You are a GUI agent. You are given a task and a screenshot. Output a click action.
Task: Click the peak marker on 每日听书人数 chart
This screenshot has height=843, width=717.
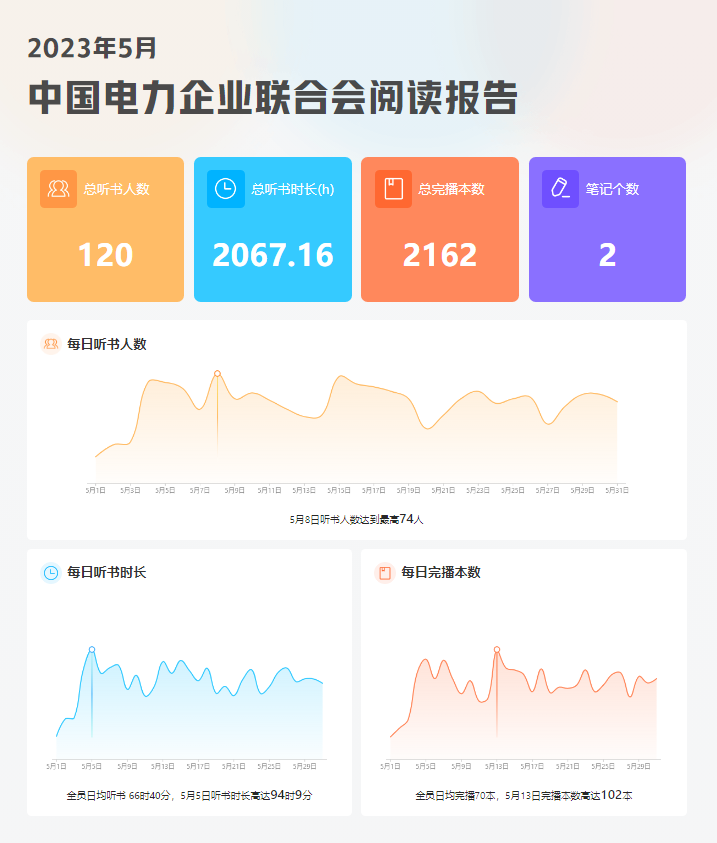(217, 373)
